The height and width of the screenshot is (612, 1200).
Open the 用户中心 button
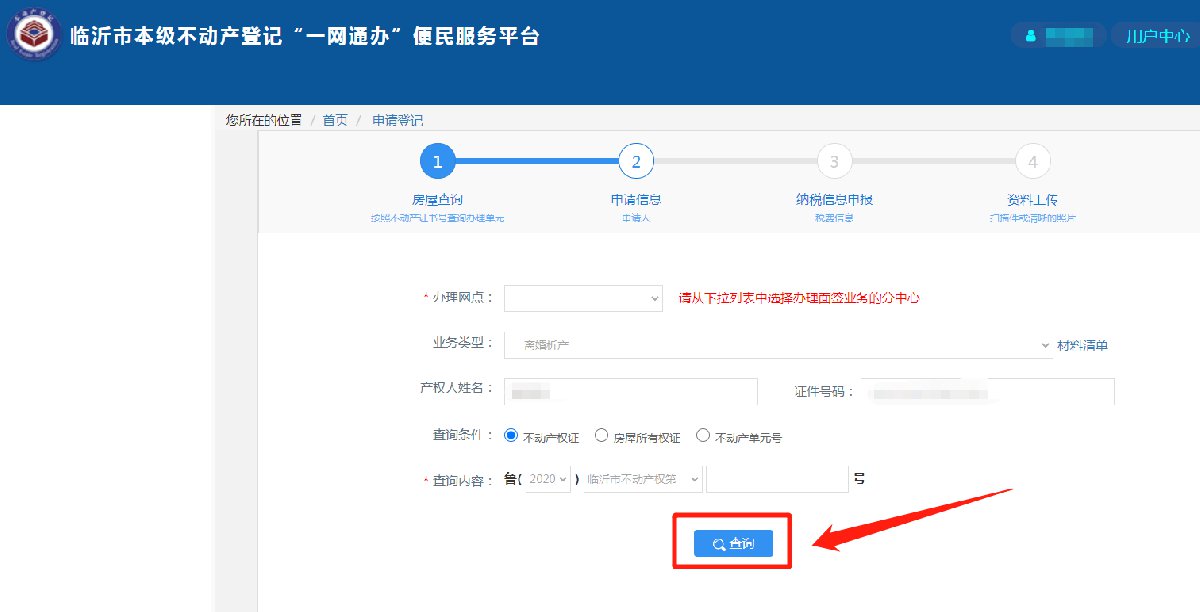click(x=1157, y=36)
